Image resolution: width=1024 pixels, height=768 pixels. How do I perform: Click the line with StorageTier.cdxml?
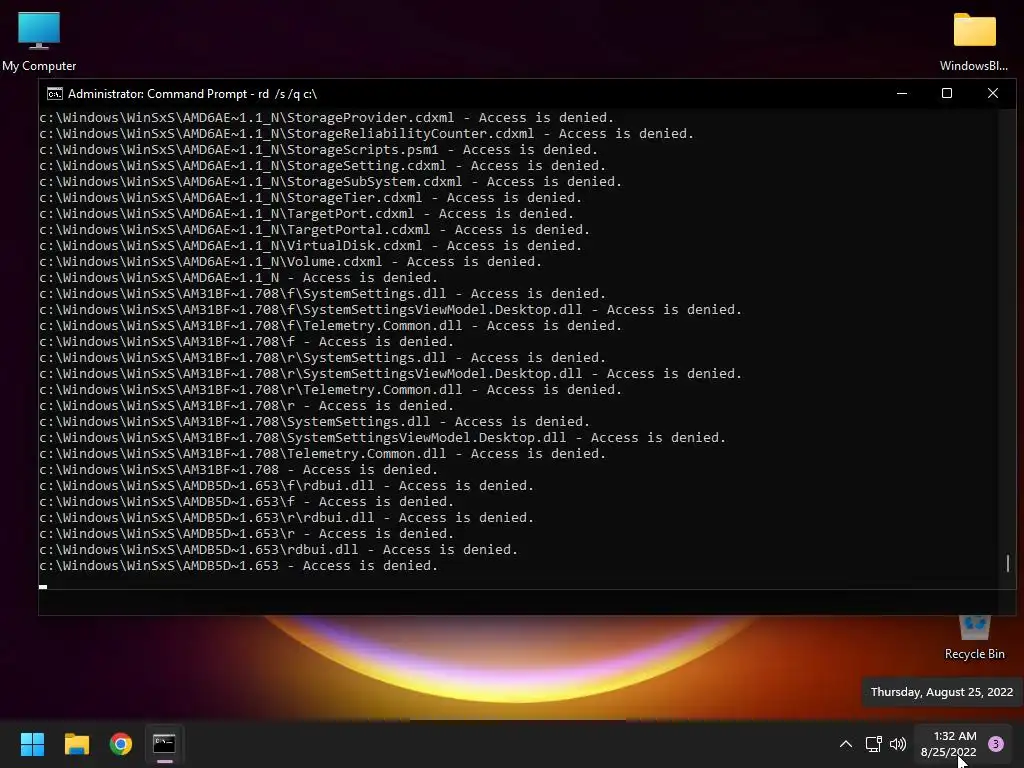pyautogui.click(x=310, y=198)
